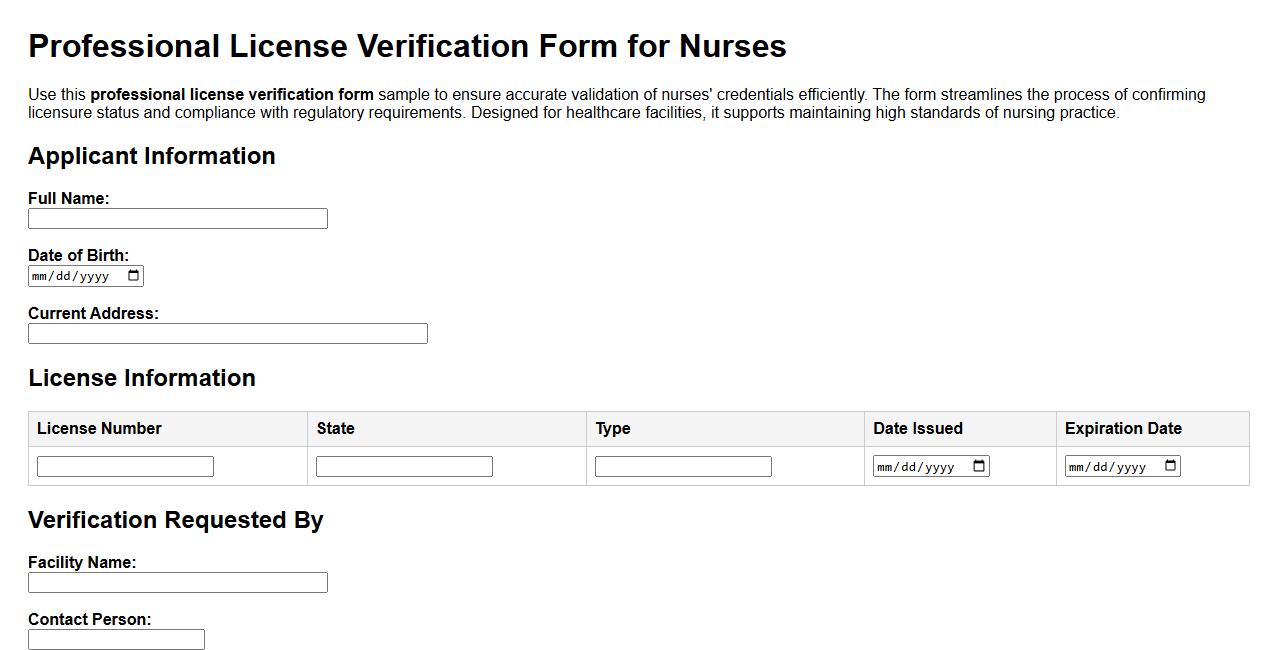Click the License Number column header

pos(98,428)
